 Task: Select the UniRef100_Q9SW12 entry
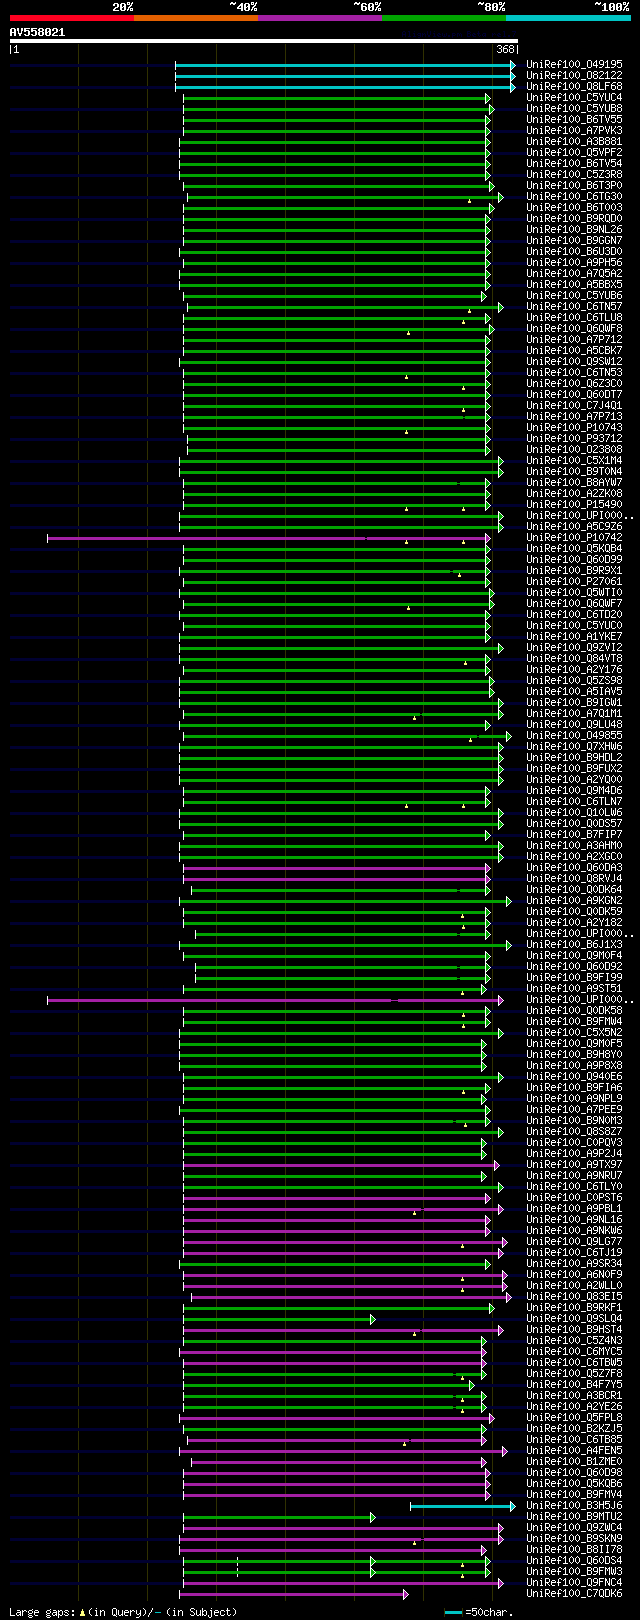[574, 362]
